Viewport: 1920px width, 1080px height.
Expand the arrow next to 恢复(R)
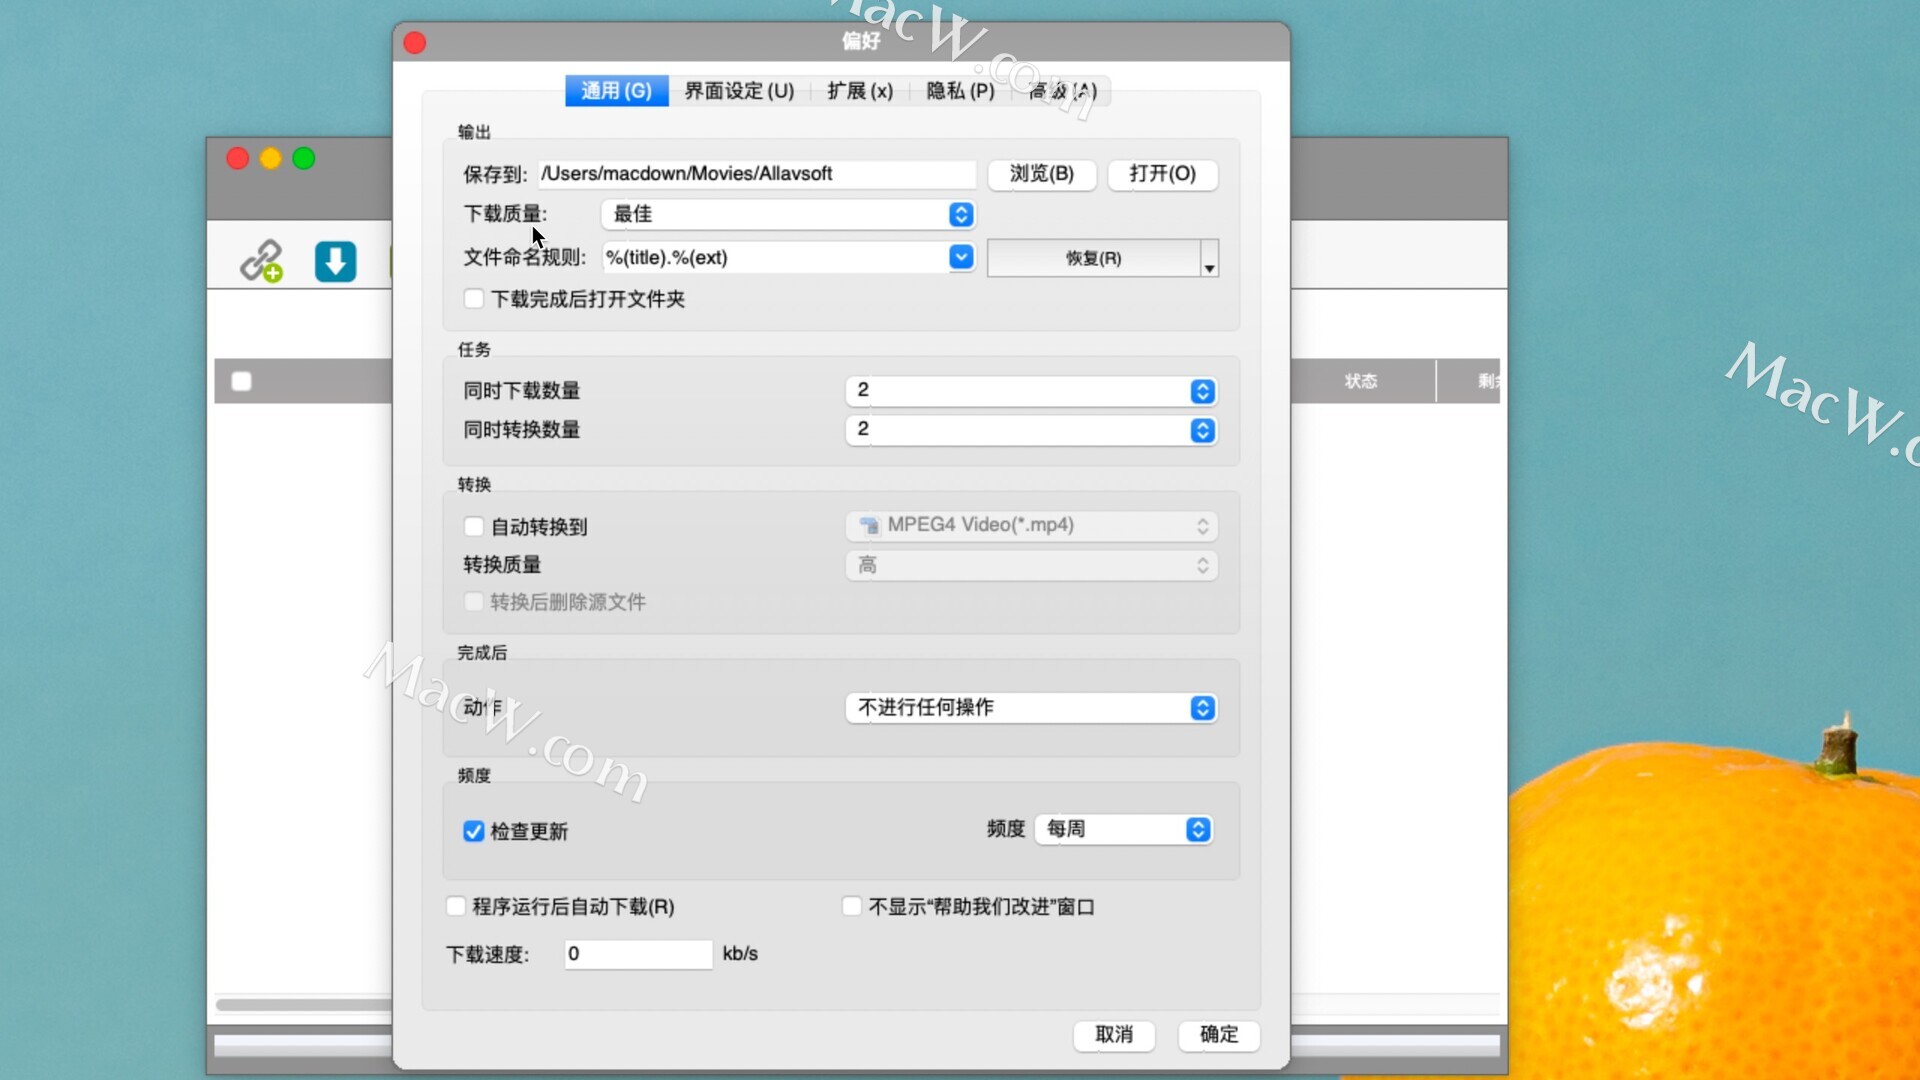(x=1209, y=258)
